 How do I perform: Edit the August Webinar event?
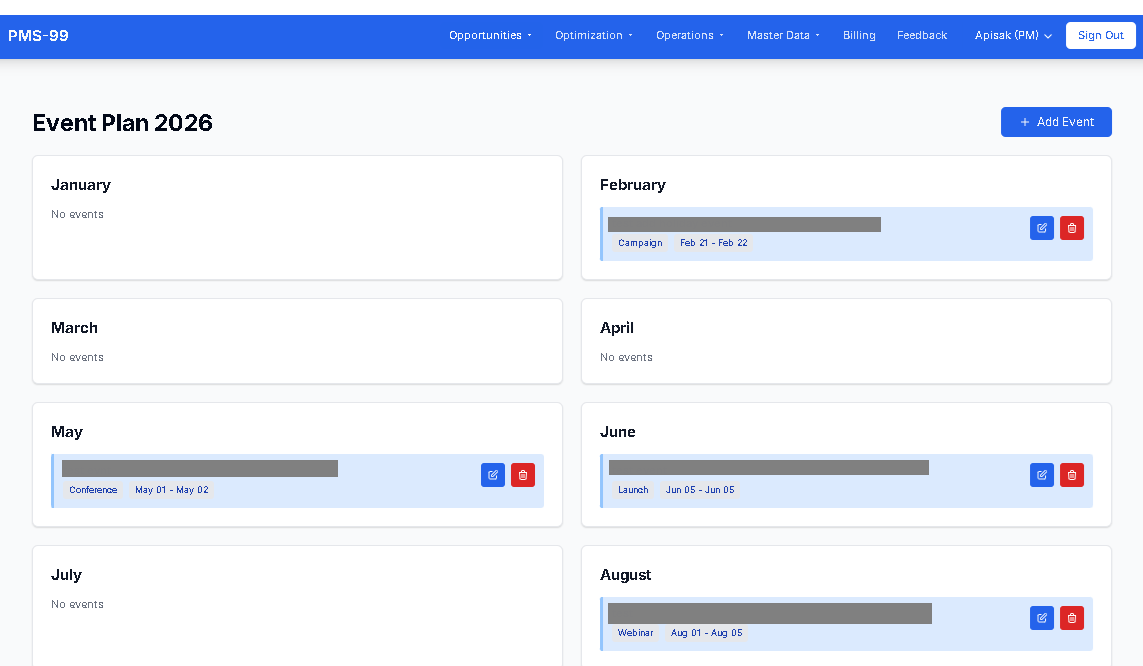1041,618
